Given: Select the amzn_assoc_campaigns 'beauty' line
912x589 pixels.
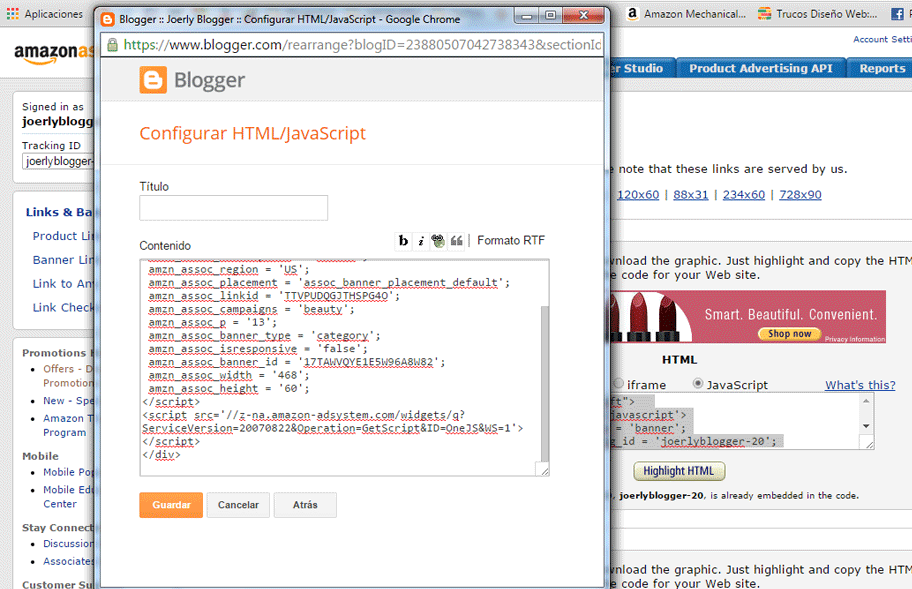Looking at the screenshot, I should tap(251, 309).
